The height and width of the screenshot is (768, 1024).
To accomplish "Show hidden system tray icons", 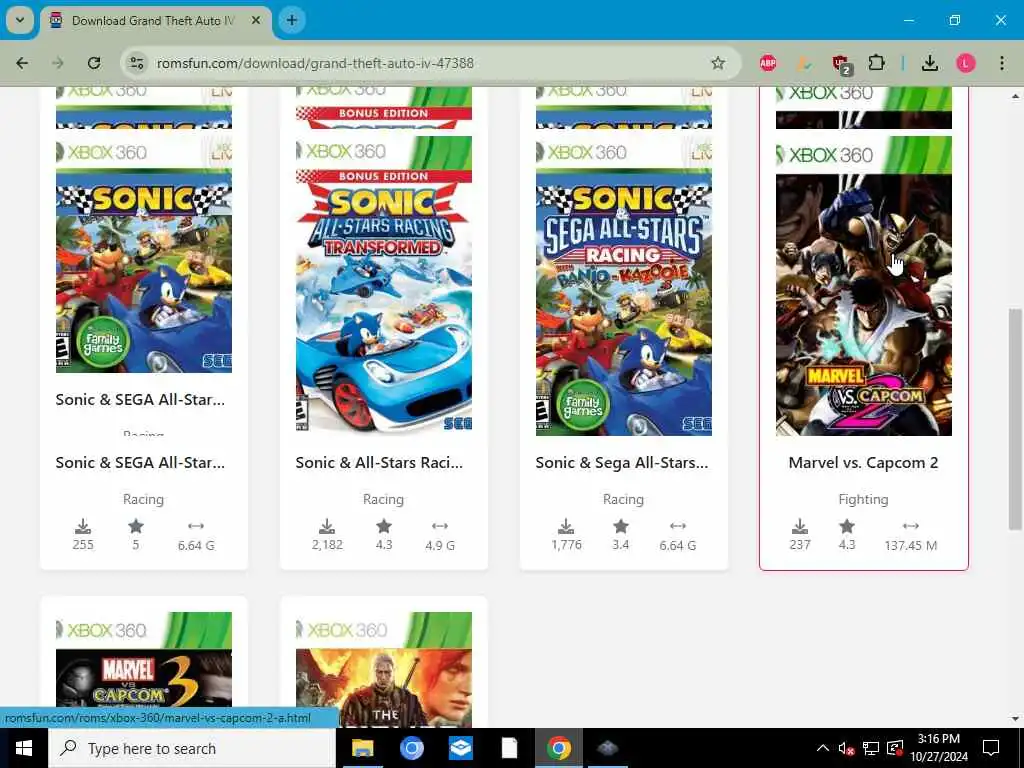I will coord(823,748).
